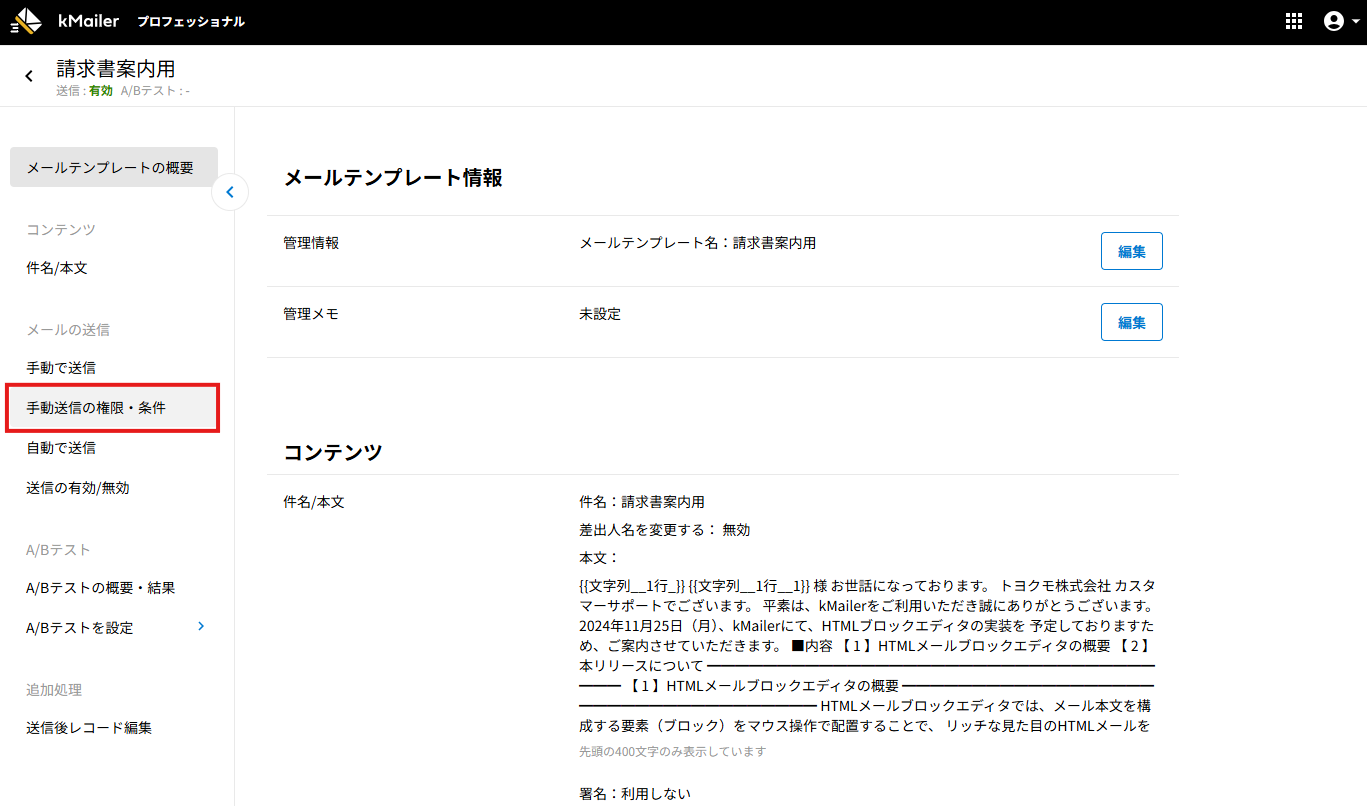The height and width of the screenshot is (806, 1367).
Task: Click the 請求書案内用 page title
Action: pyautogui.click(x=116, y=69)
